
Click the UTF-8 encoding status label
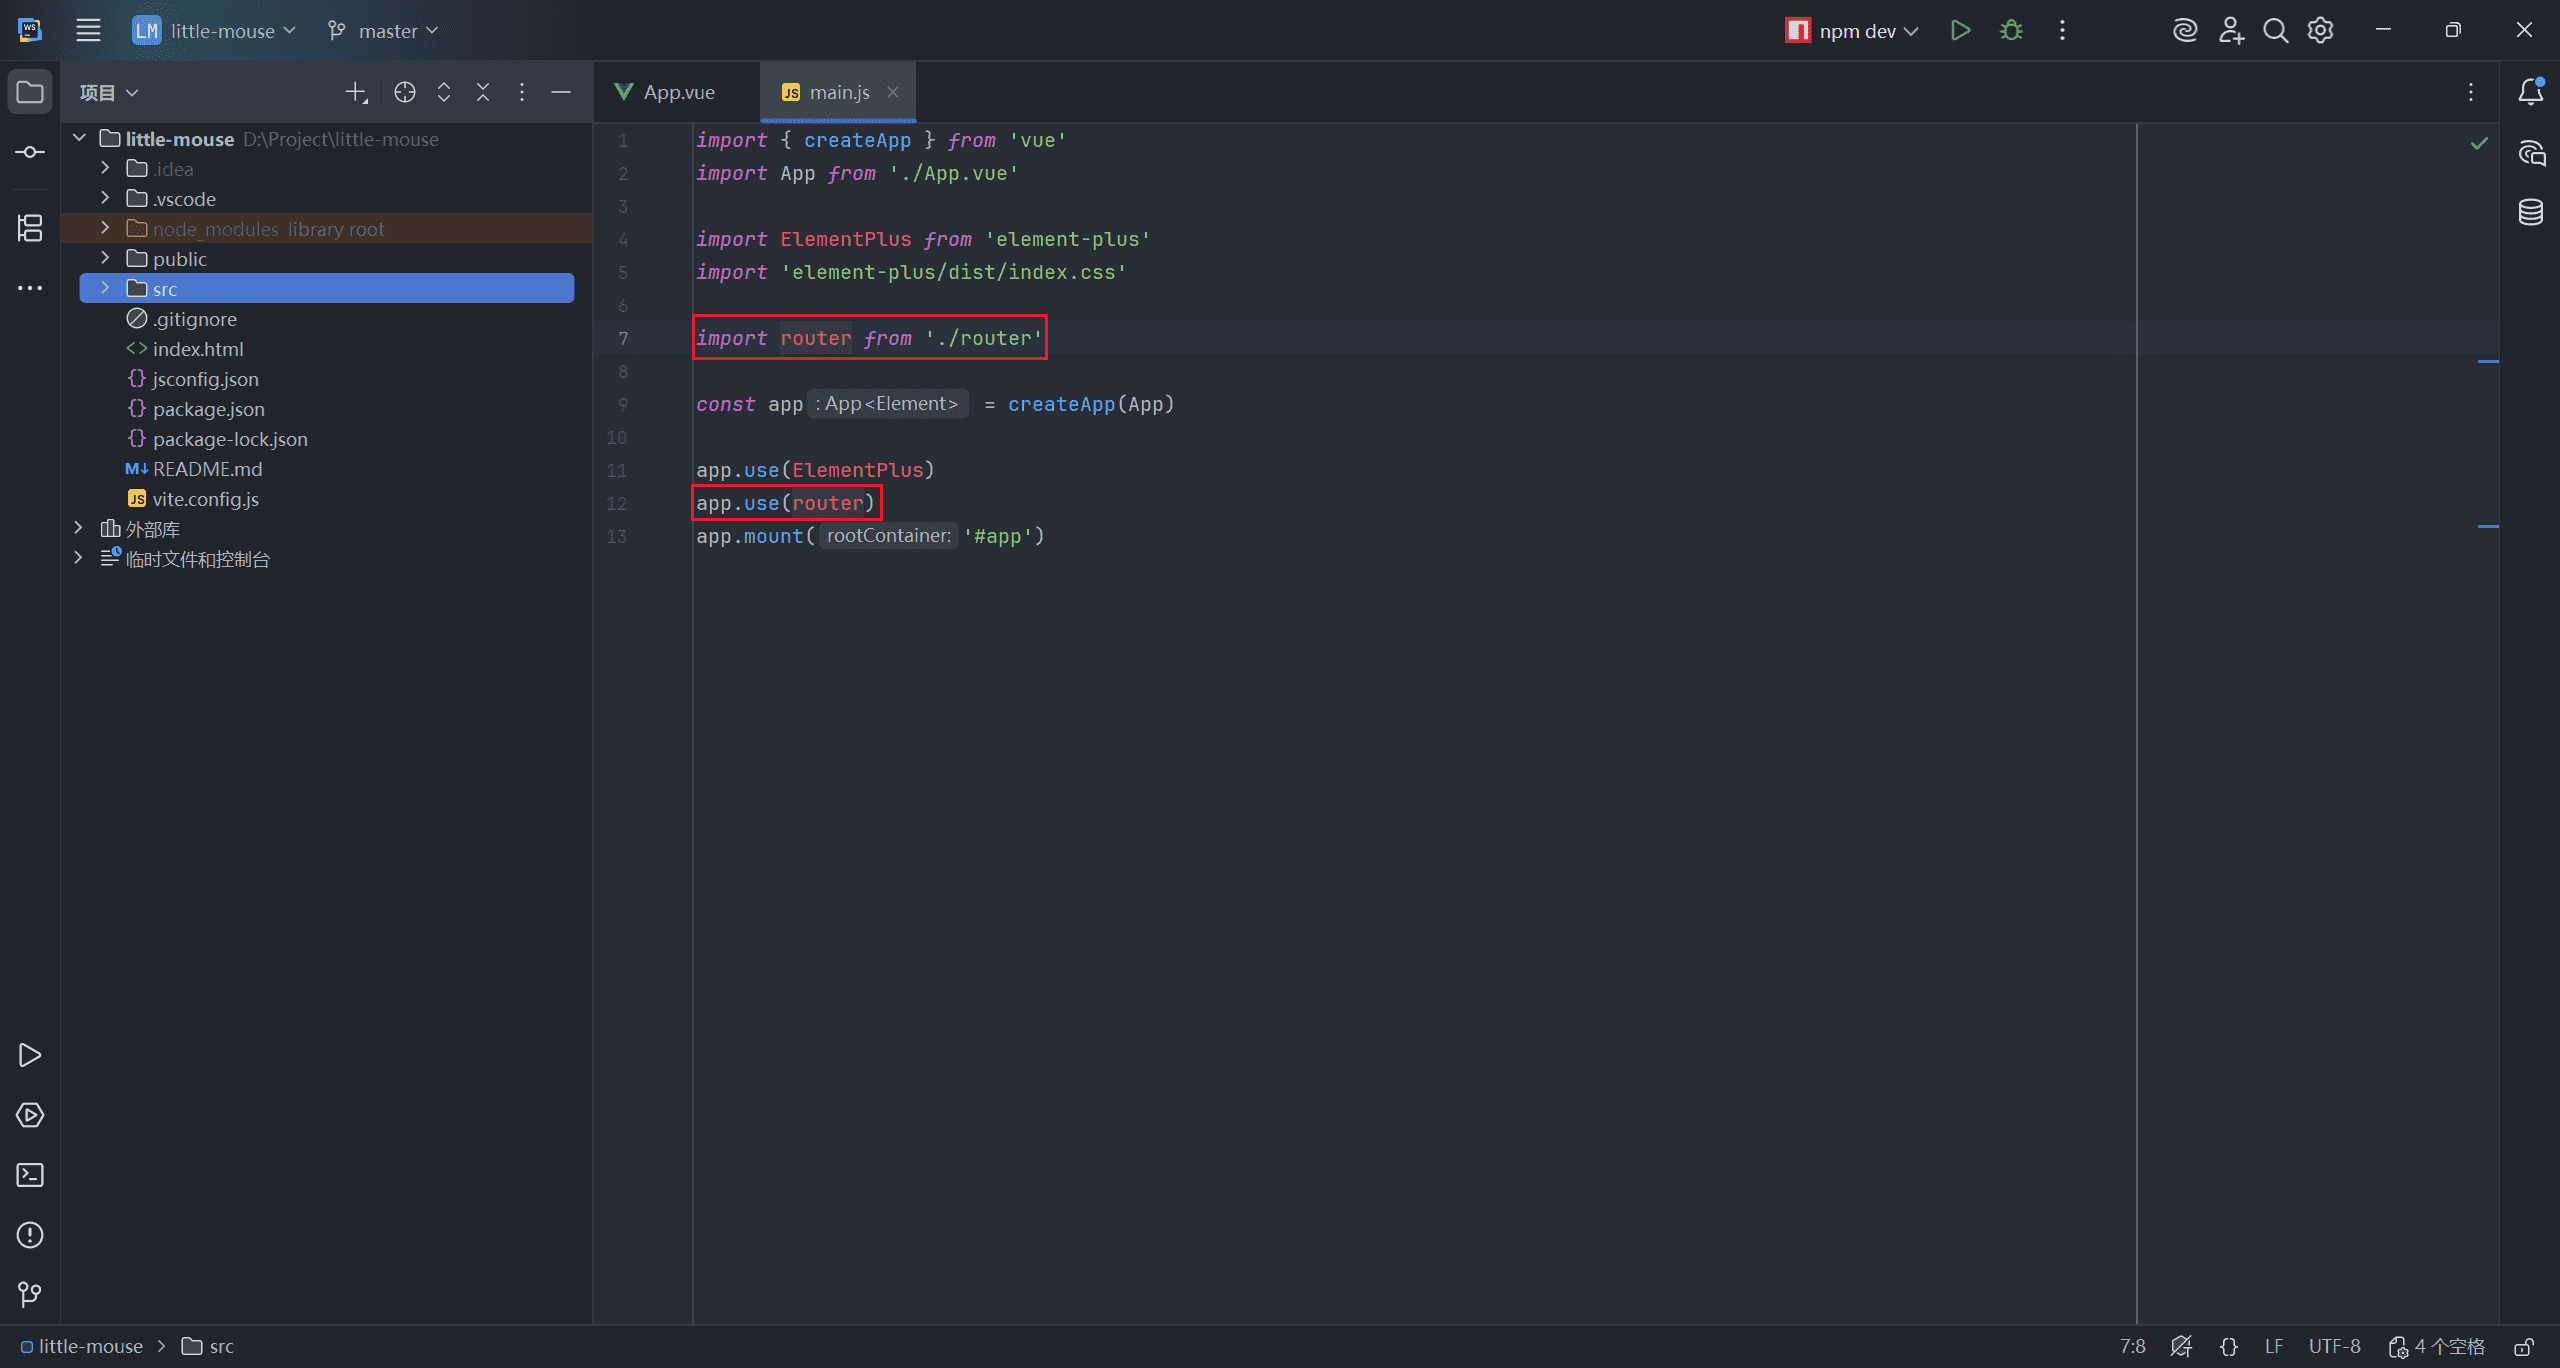click(2334, 1347)
